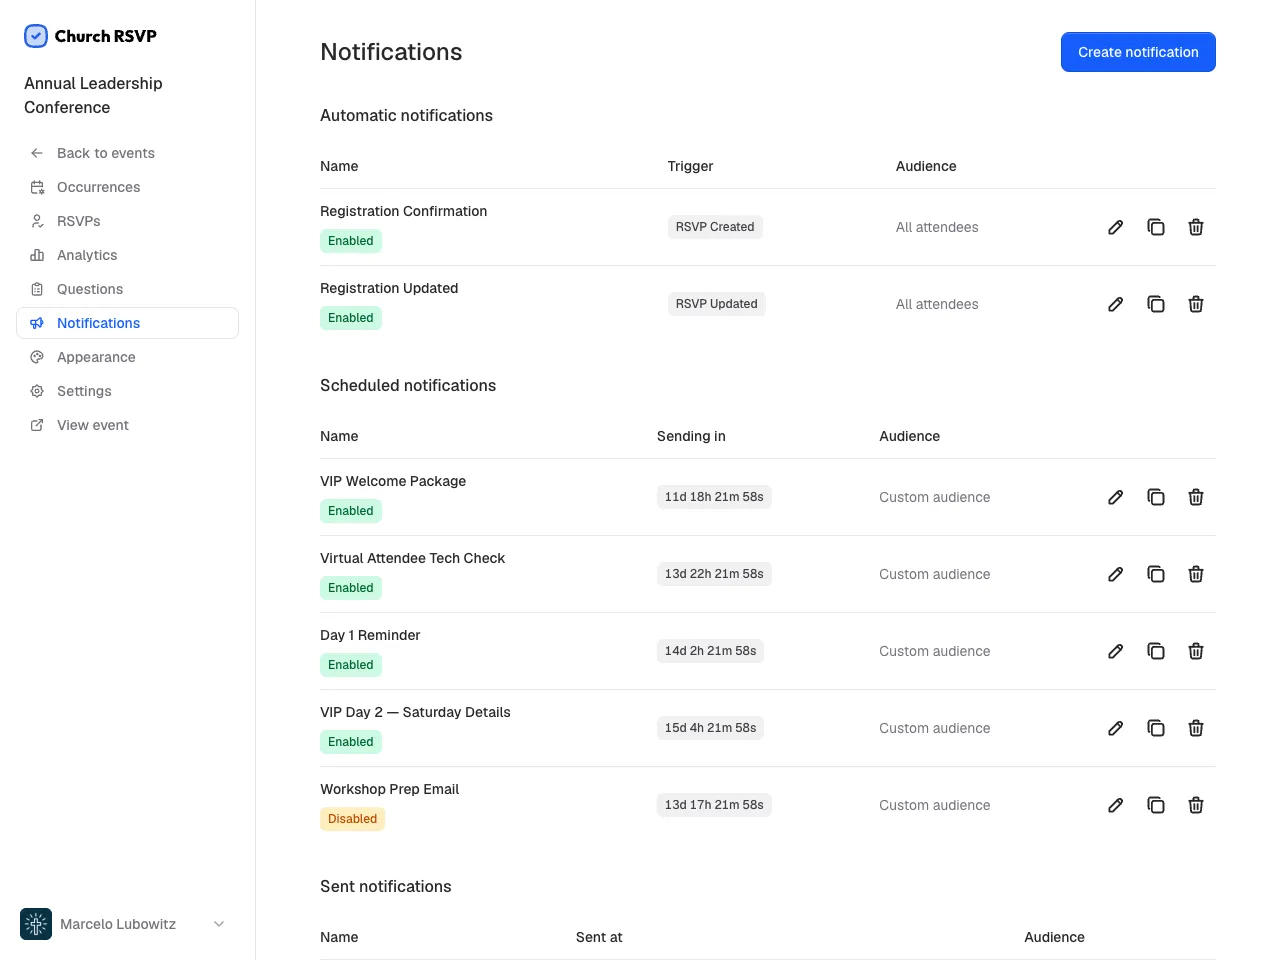Screen dimensions: 1280x960
Task: Open the Occurrences page
Action: 128,187
